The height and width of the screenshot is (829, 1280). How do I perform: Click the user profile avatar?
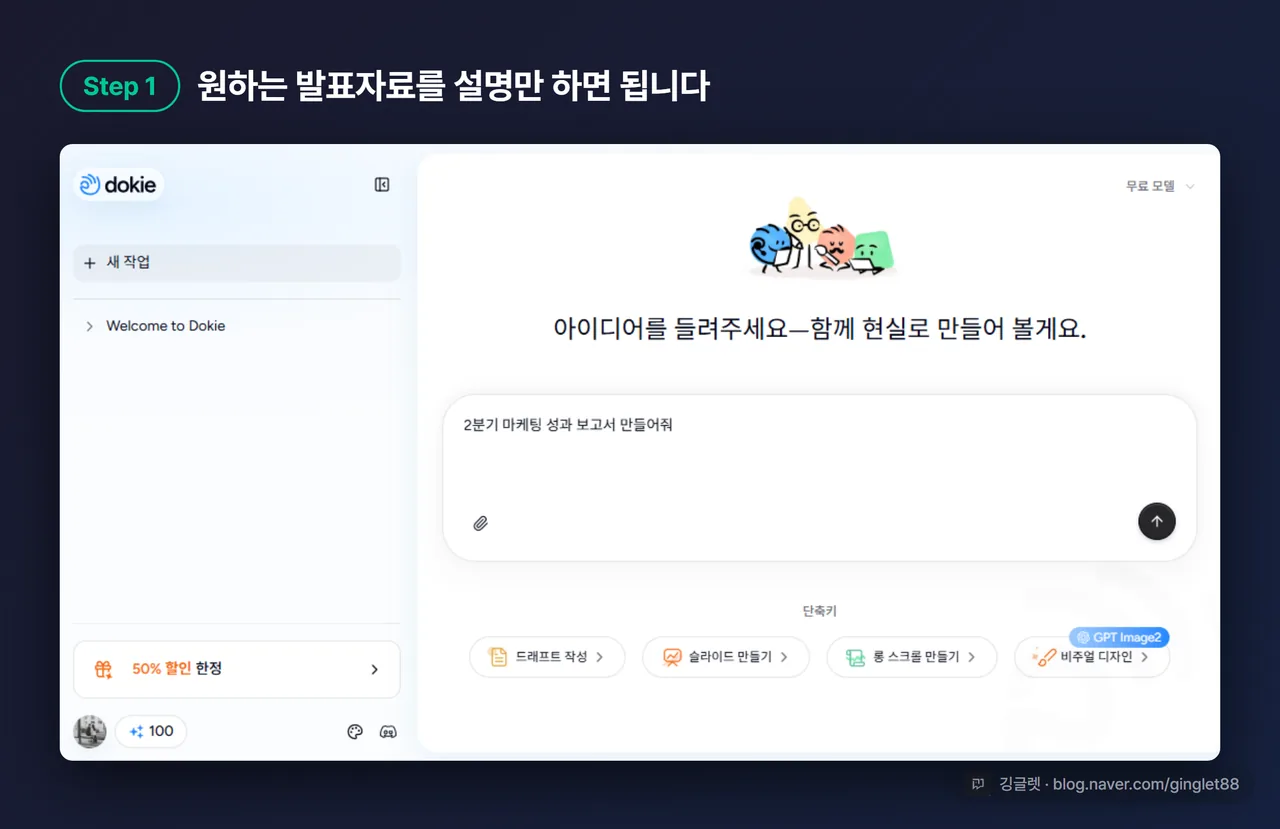[x=90, y=731]
